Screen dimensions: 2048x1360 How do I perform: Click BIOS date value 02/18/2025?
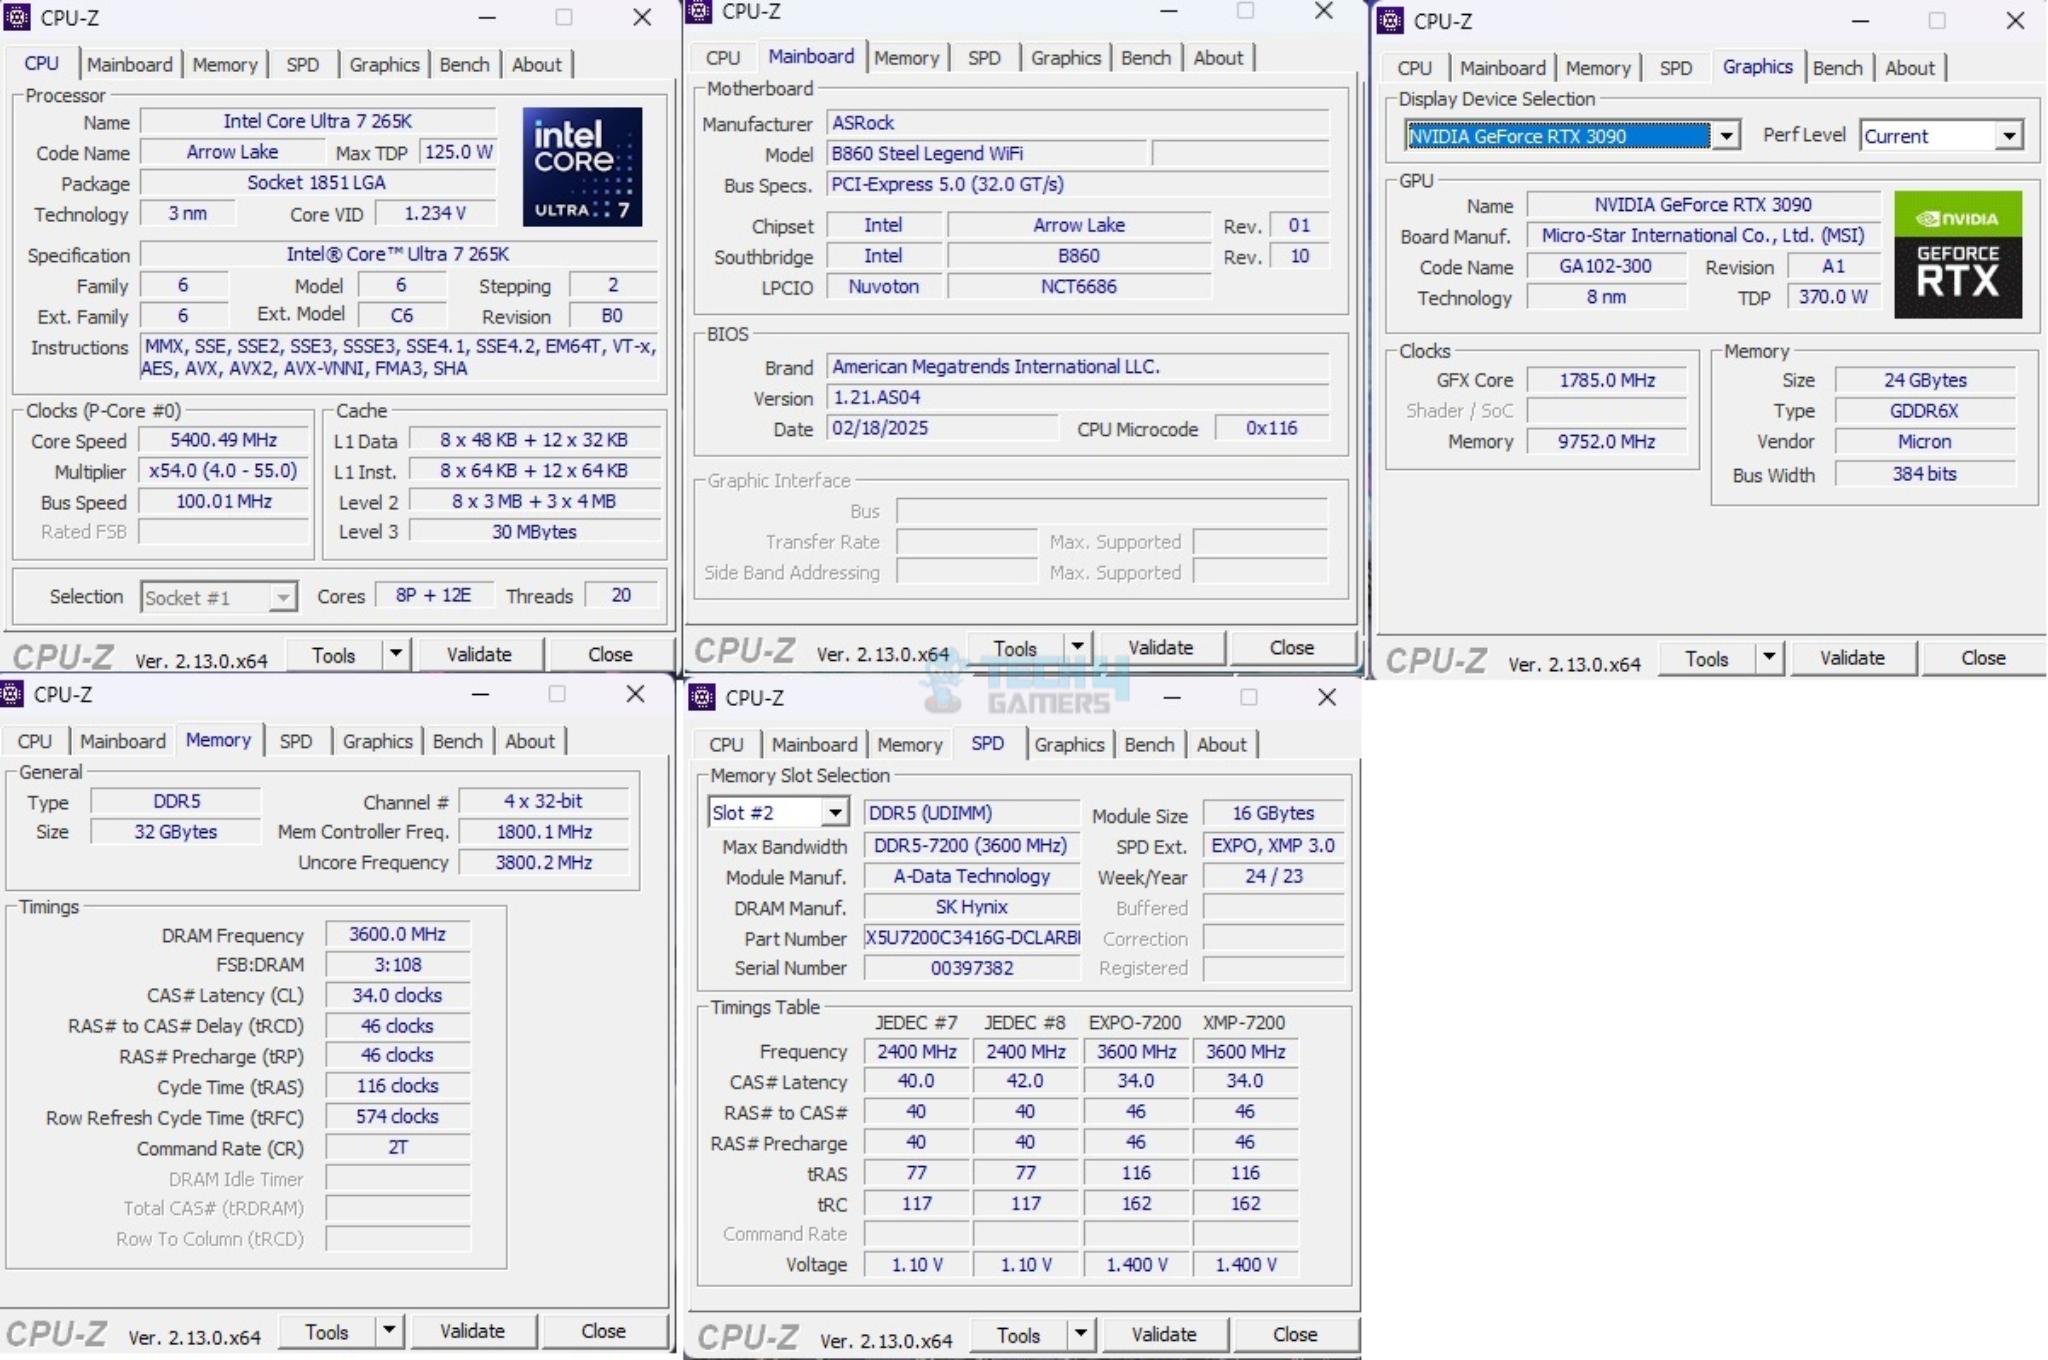click(x=942, y=428)
